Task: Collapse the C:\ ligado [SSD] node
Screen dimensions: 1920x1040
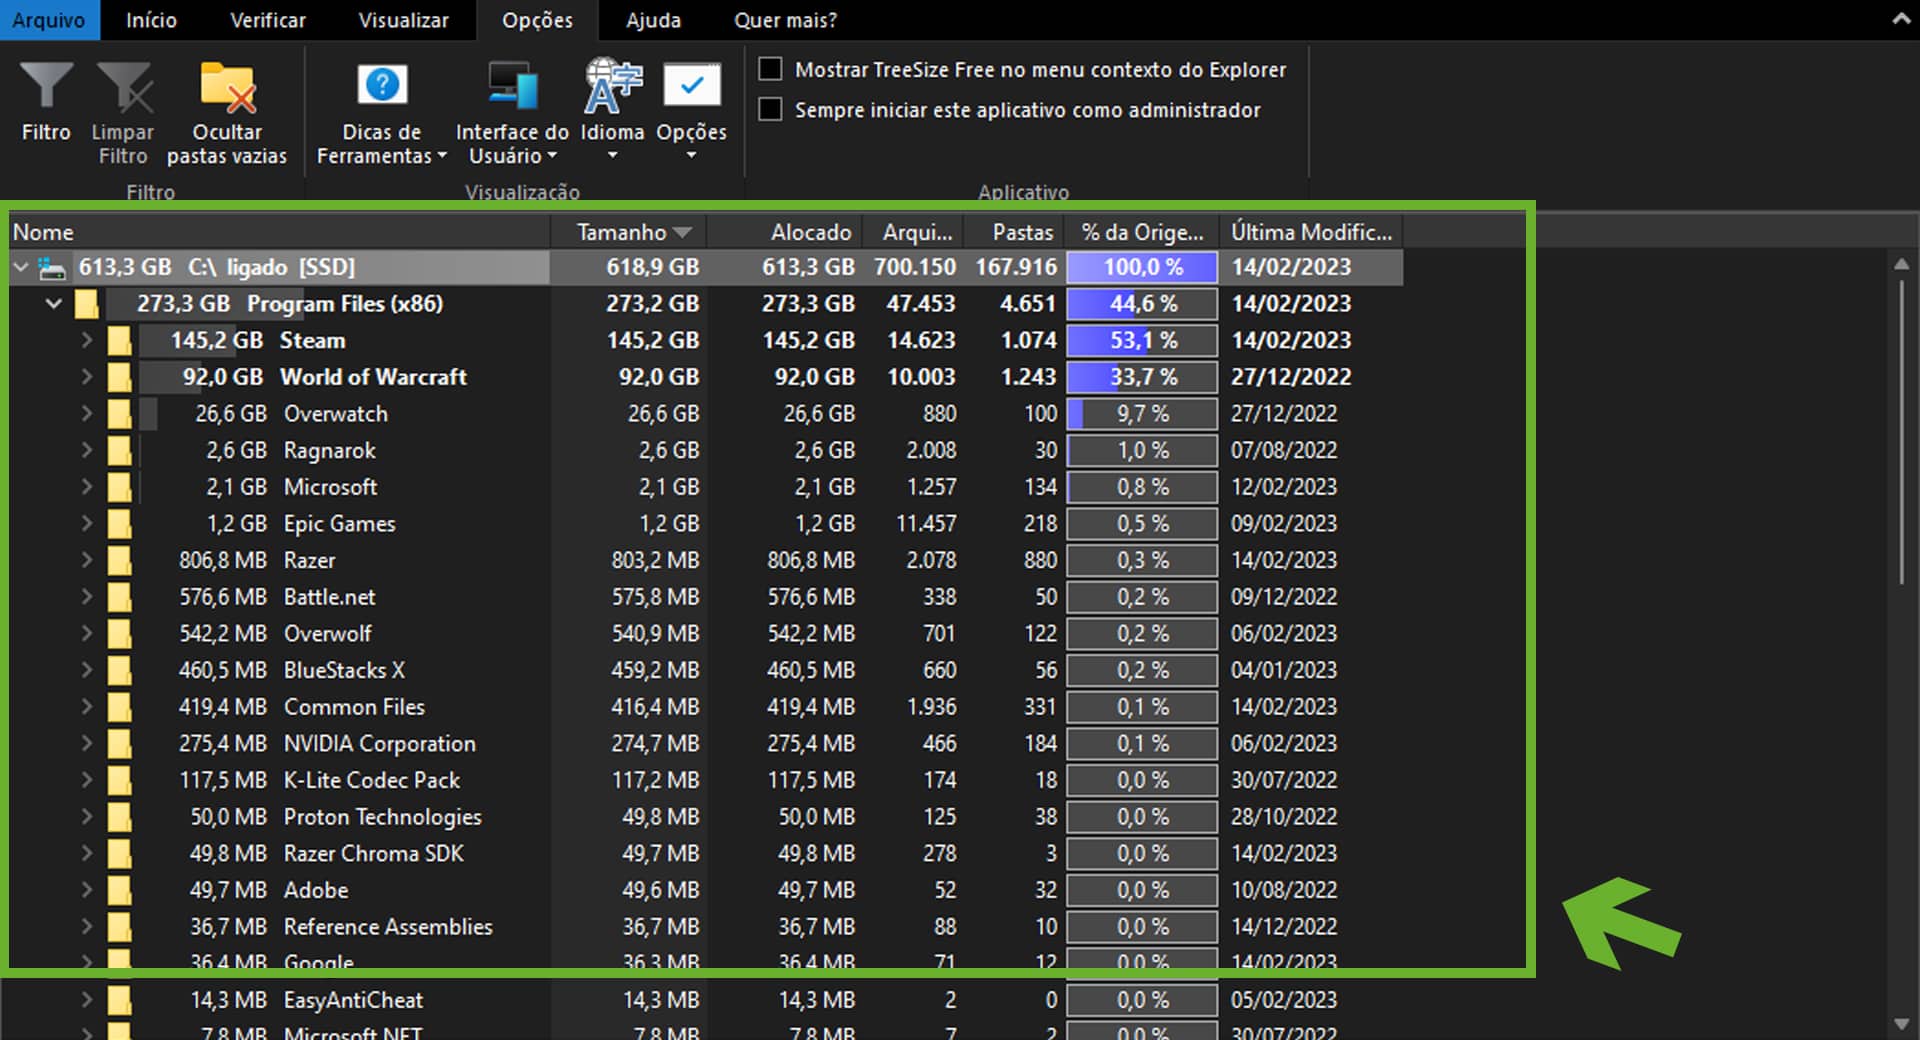Action: point(20,267)
